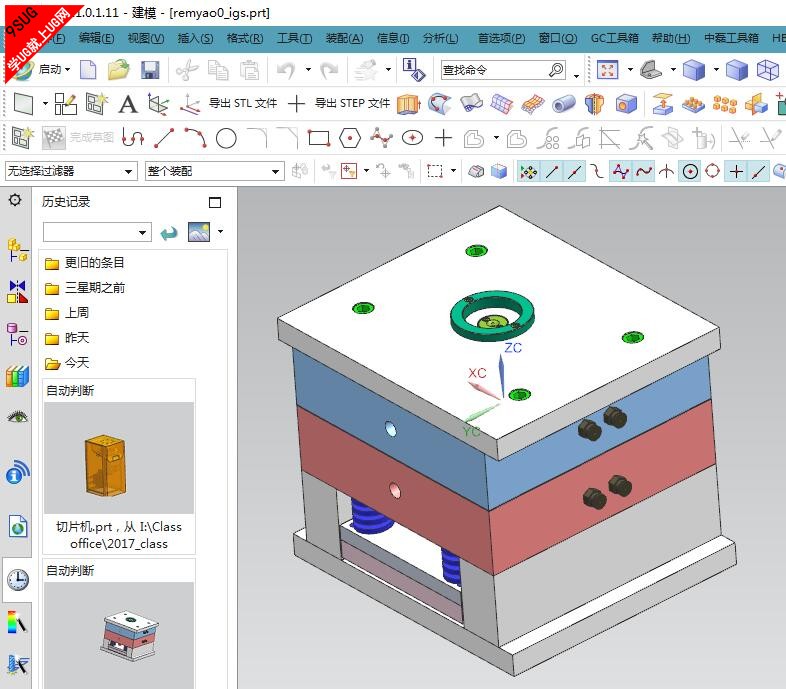This screenshot has height=689, width=786.
Task: Open the History clock sidebar tab
Action: pos(18,580)
